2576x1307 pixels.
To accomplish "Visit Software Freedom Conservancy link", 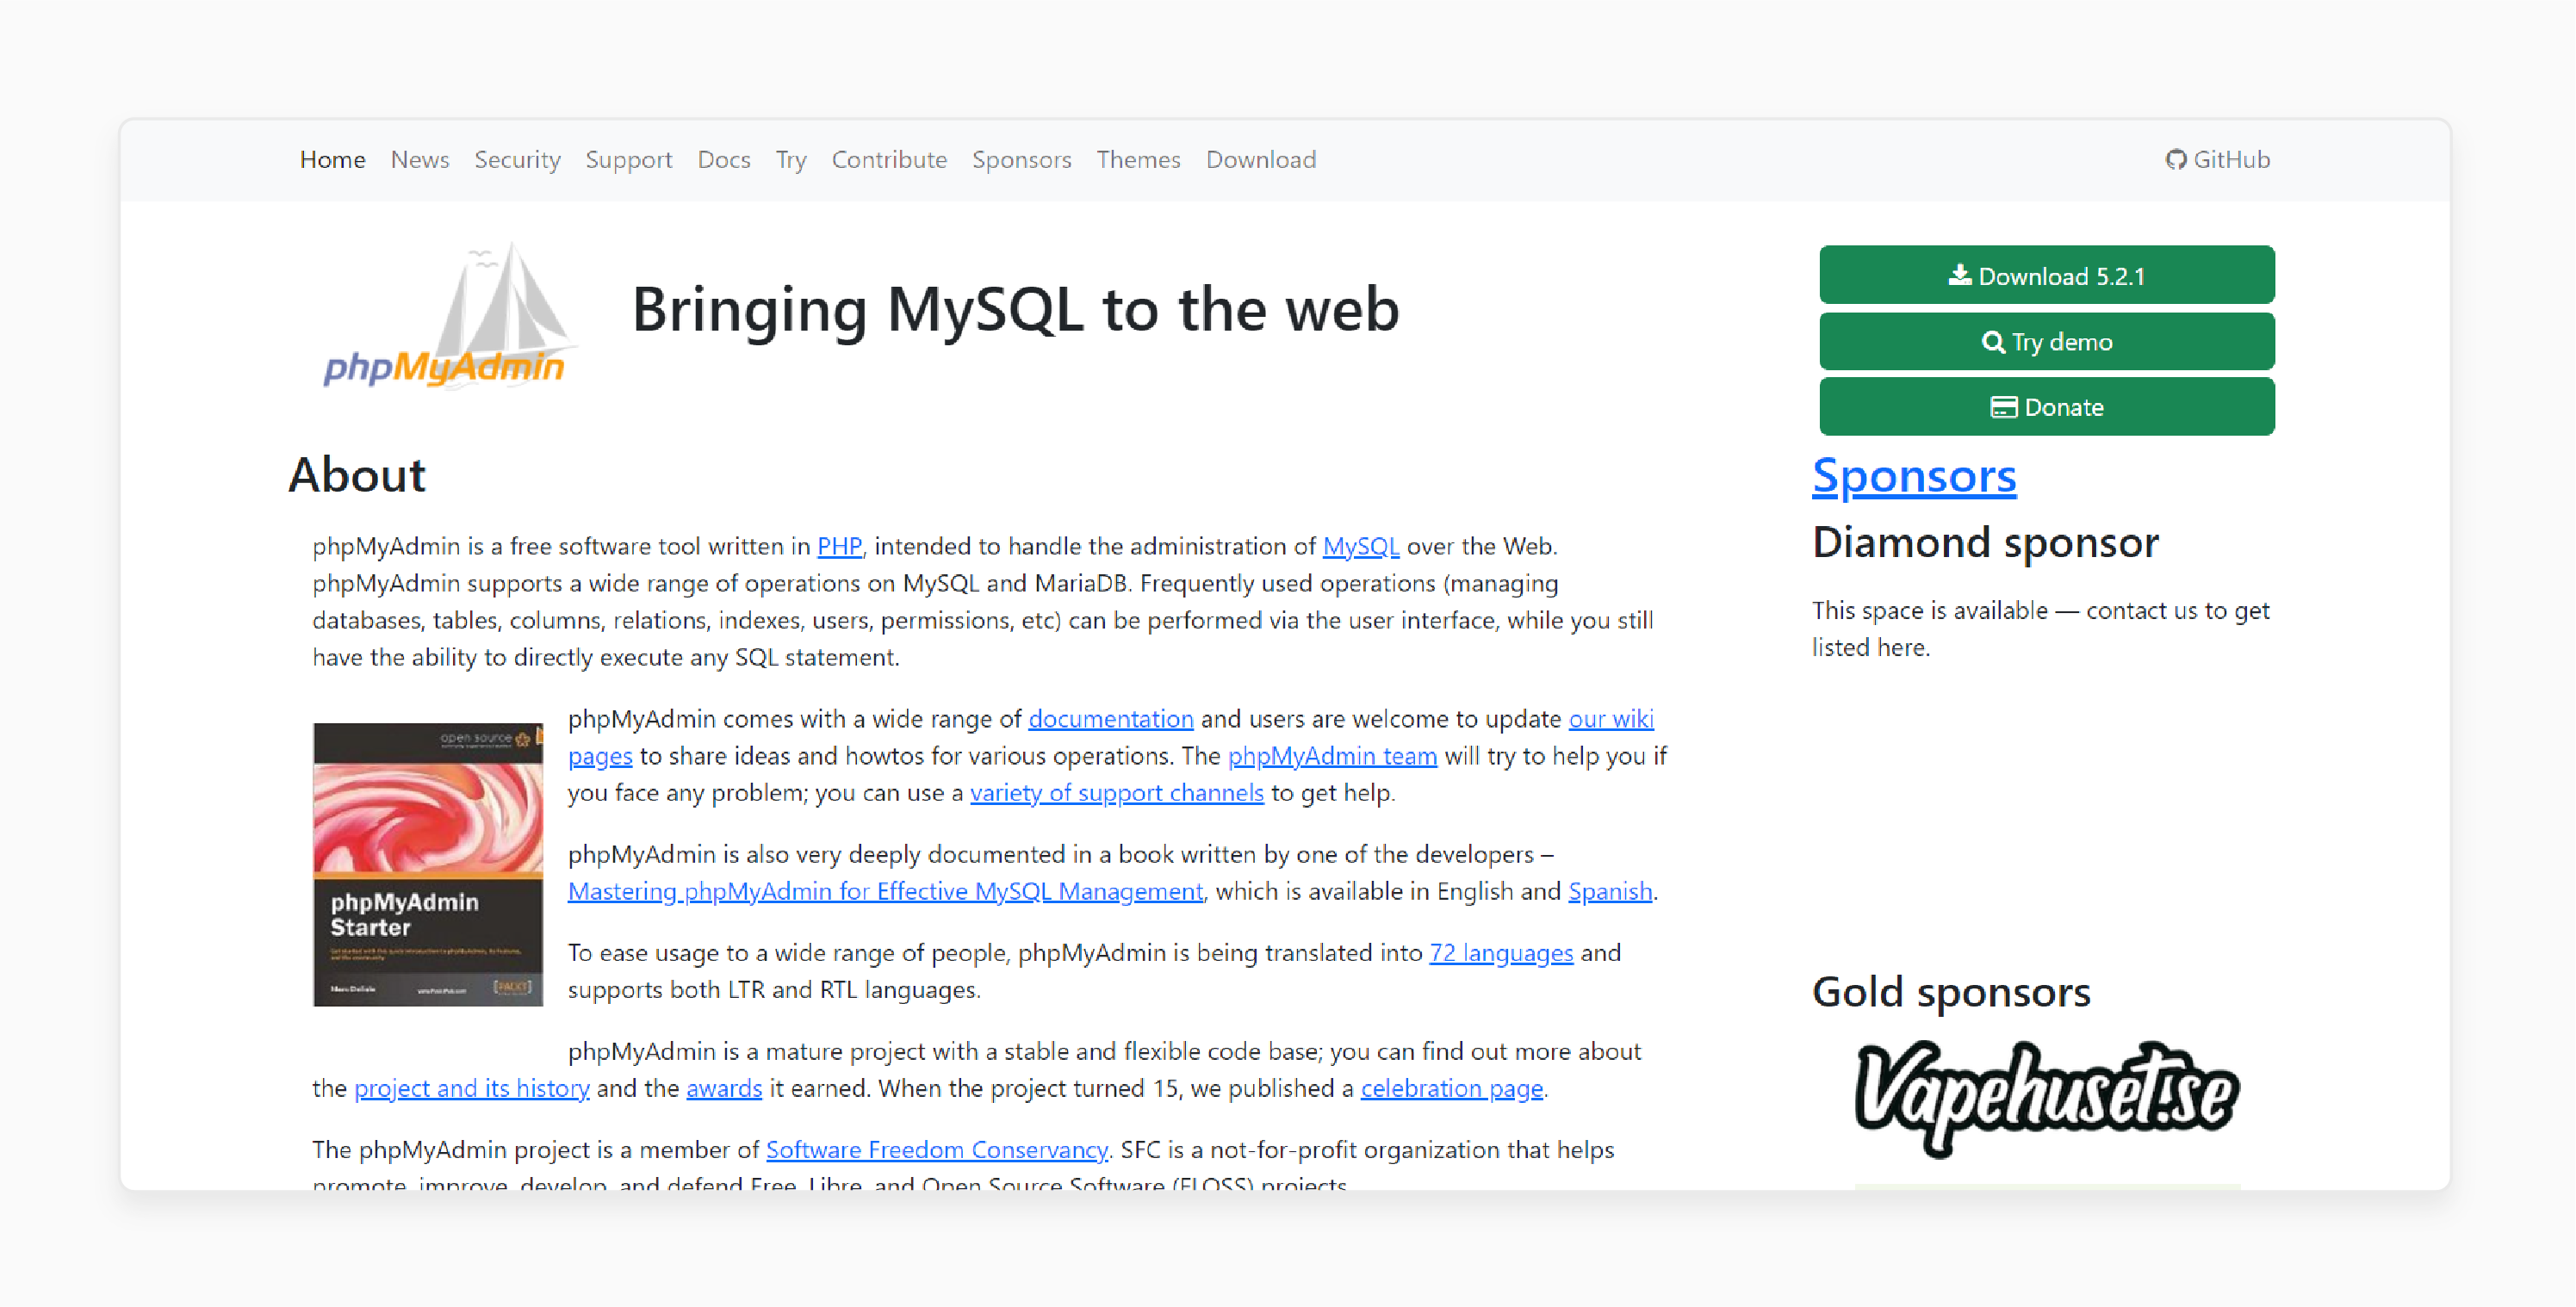I will 937,1150.
